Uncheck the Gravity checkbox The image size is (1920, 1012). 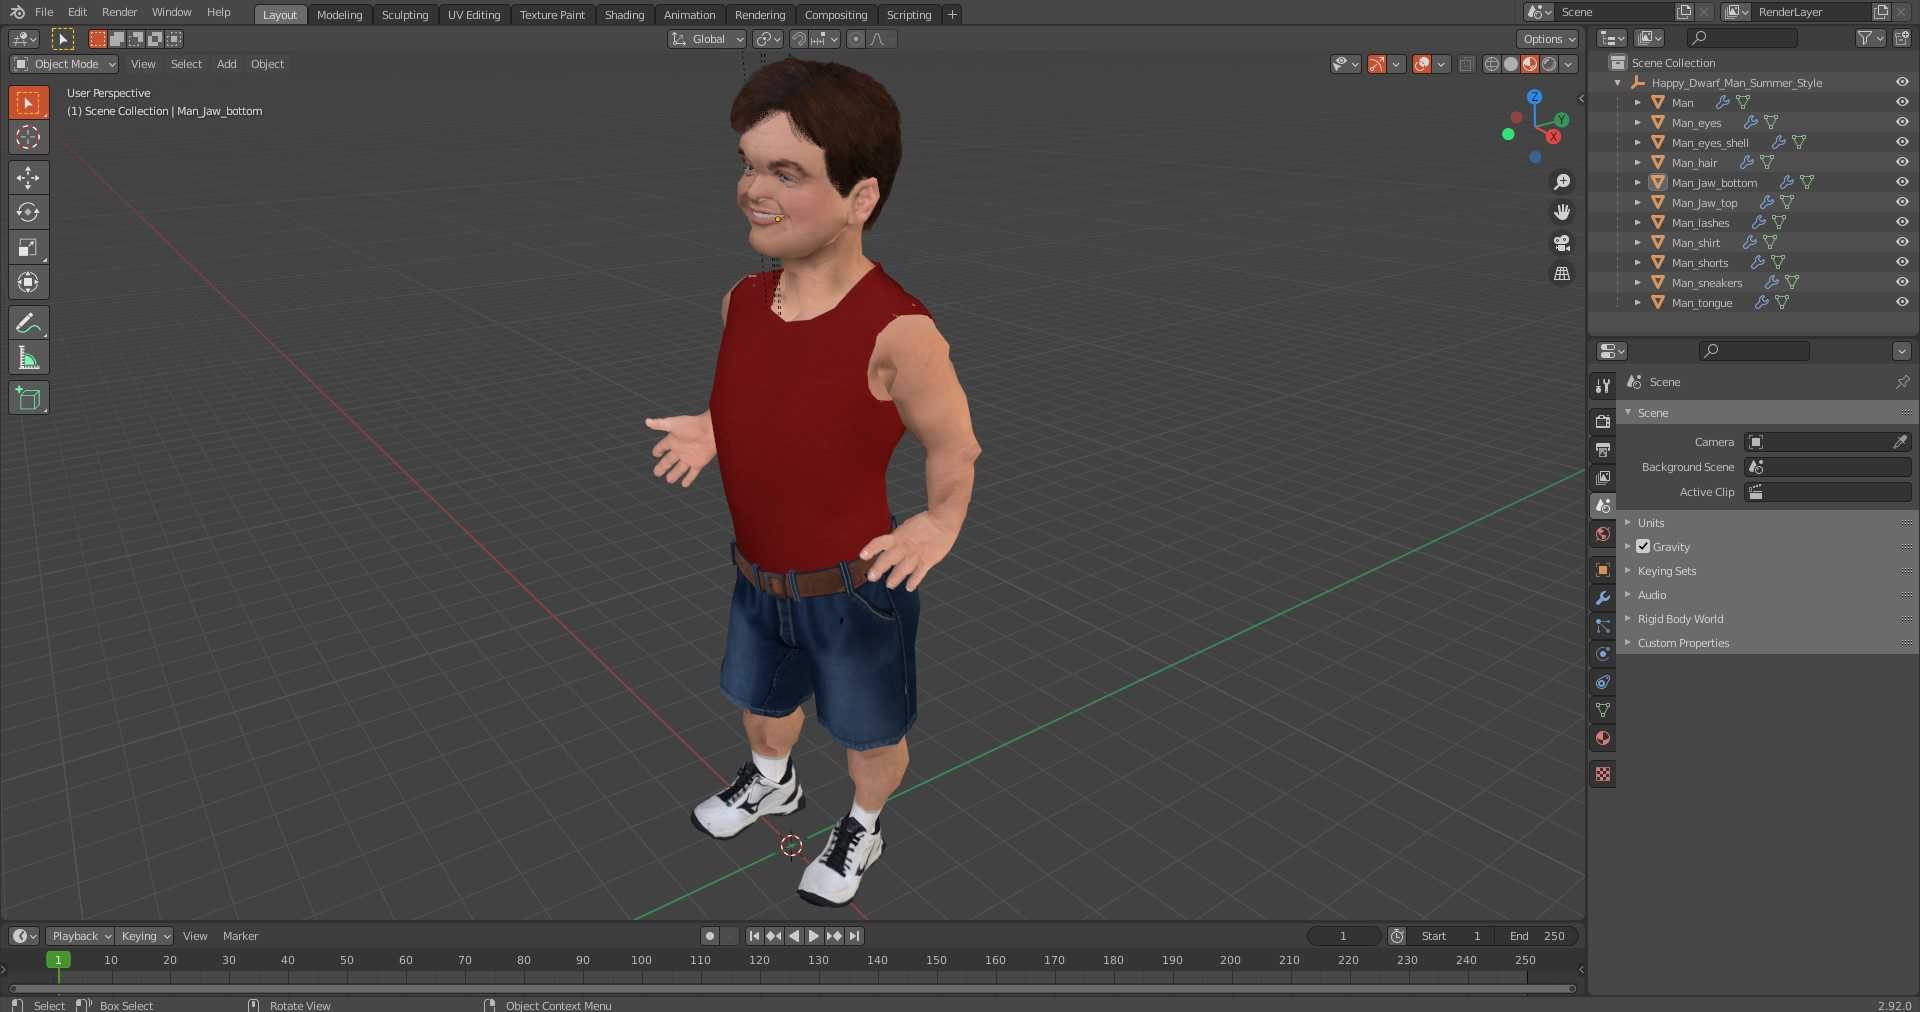tap(1643, 547)
